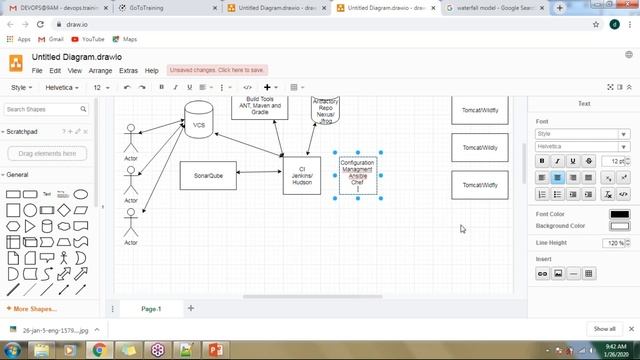Select the diamond shape in General palette
The image size is (640, 360).
pyautogui.click(x=64, y=210)
